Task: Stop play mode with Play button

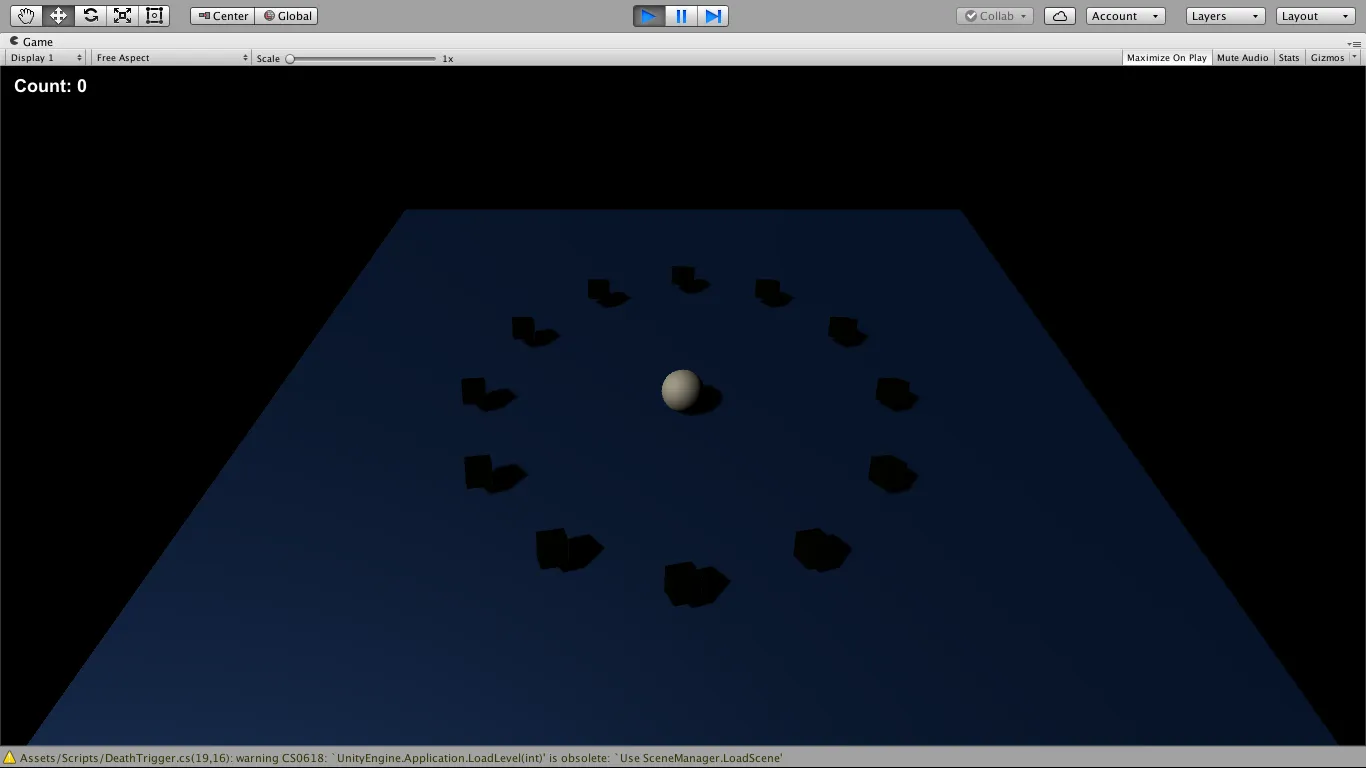Action: coord(649,16)
